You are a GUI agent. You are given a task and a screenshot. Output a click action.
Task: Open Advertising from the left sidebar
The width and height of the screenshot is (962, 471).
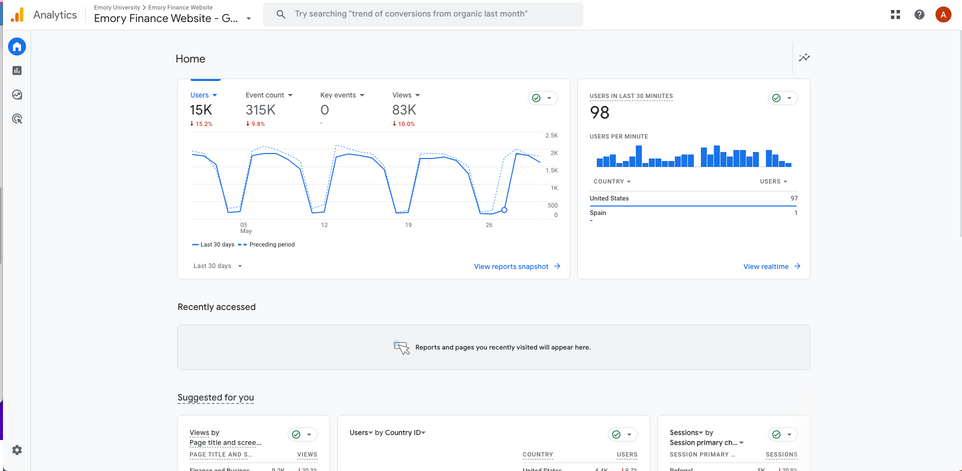point(17,119)
